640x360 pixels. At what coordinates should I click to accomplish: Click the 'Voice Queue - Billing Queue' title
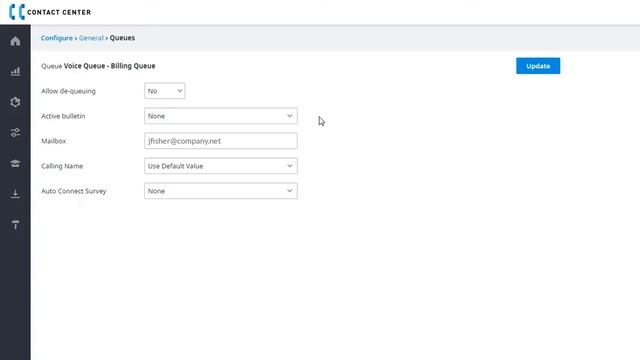coord(109,66)
